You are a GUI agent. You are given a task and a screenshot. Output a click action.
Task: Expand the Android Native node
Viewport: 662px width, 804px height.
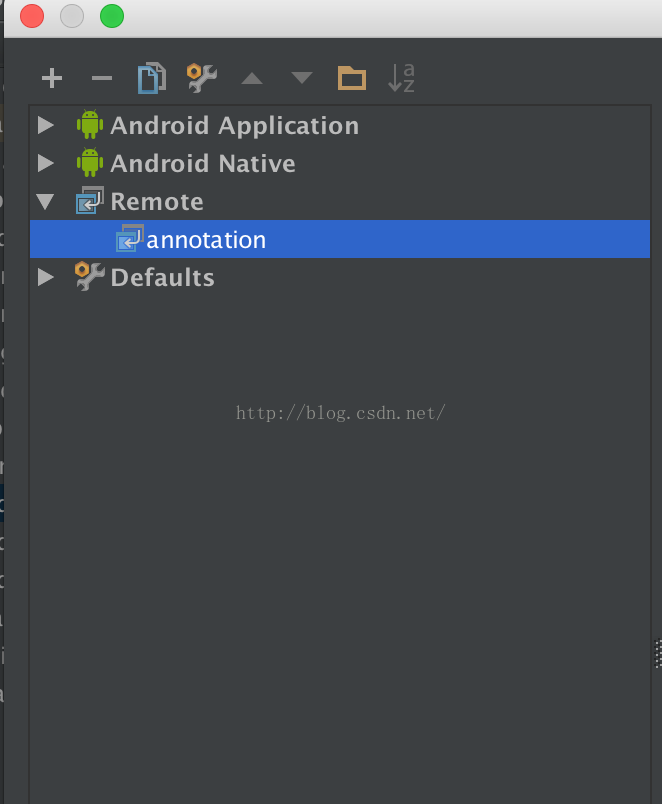[x=46, y=163]
